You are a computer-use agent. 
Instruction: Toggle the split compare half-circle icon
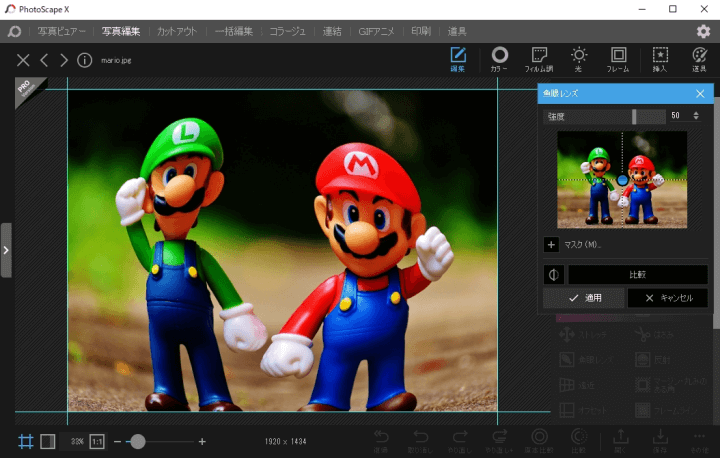click(x=554, y=275)
